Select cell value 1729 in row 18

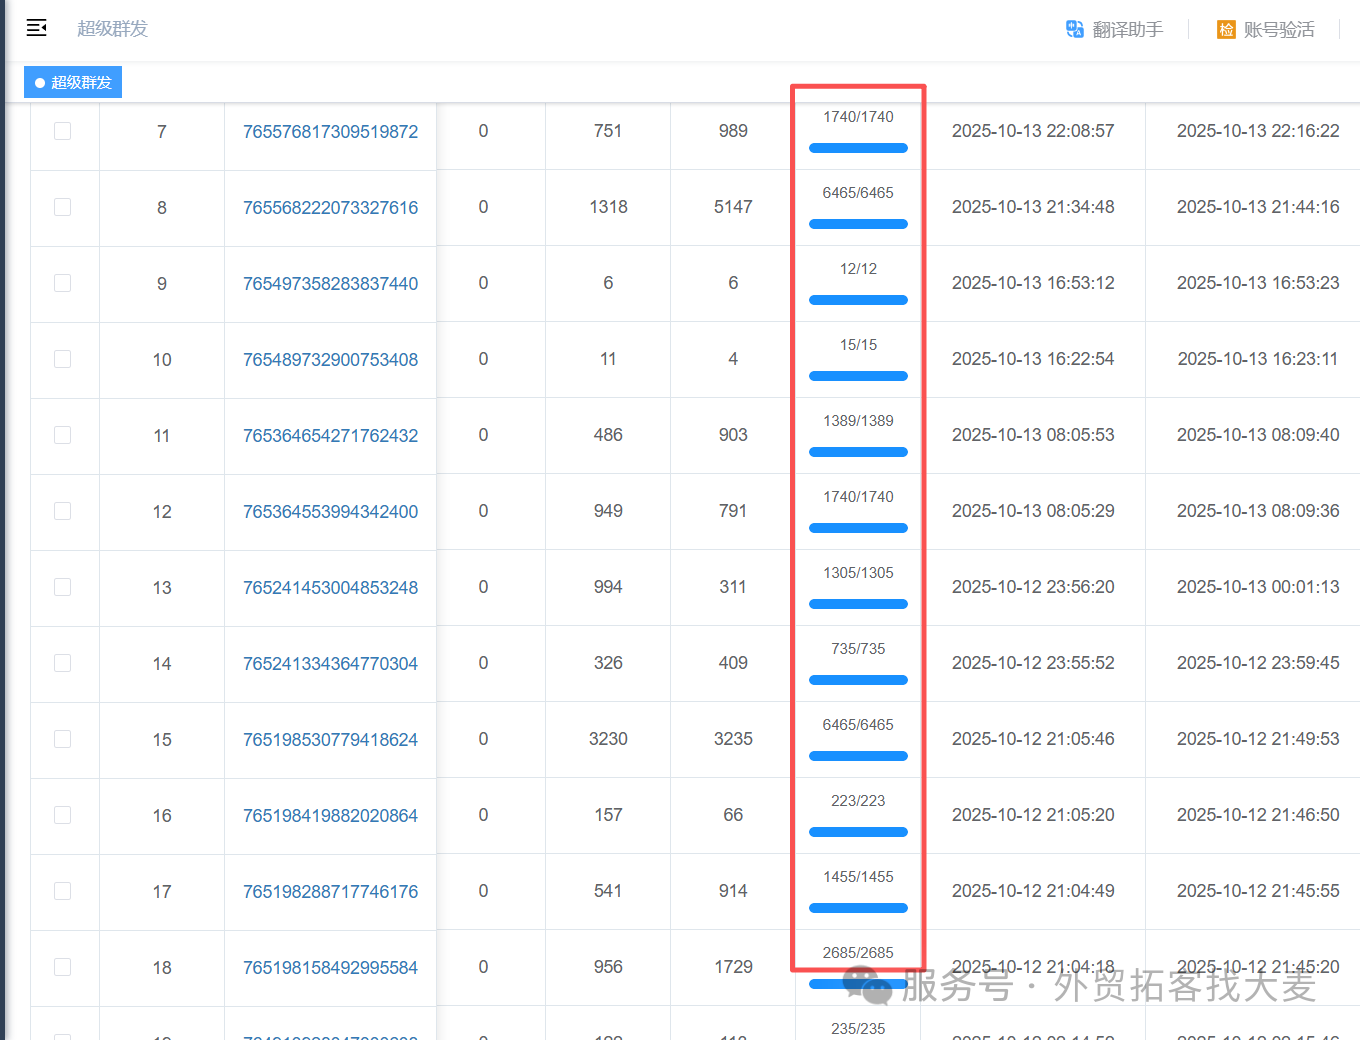(x=733, y=967)
